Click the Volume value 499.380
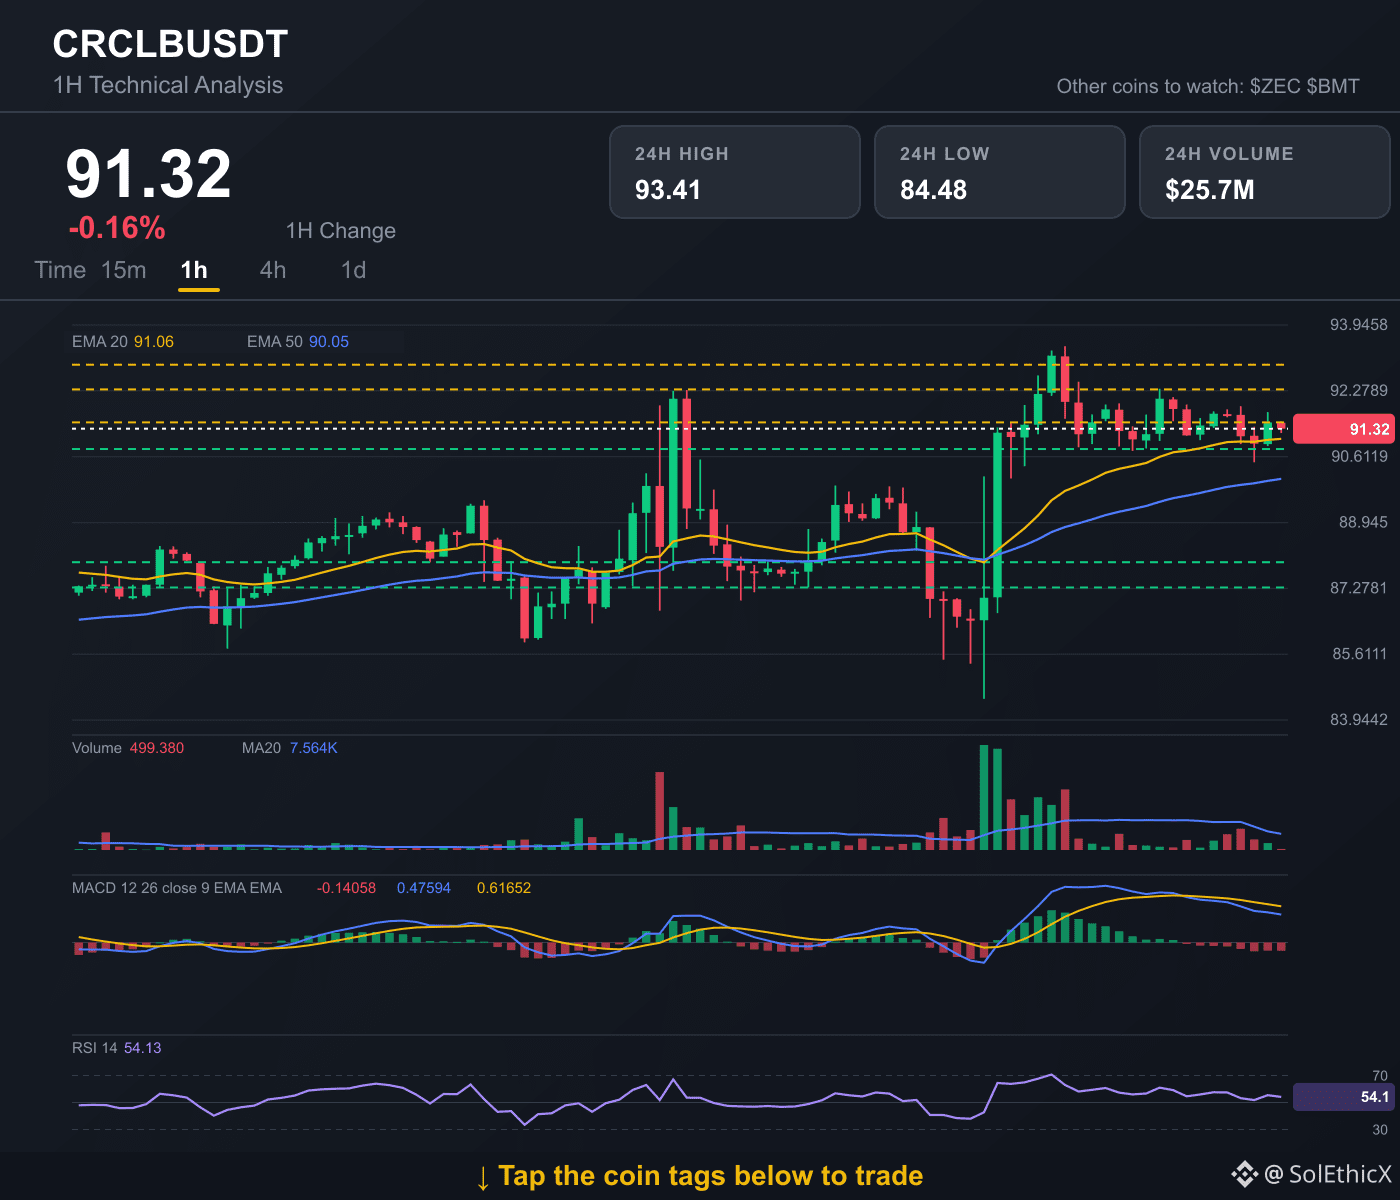Viewport: 1400px width, 1200px height. point(157,748)
